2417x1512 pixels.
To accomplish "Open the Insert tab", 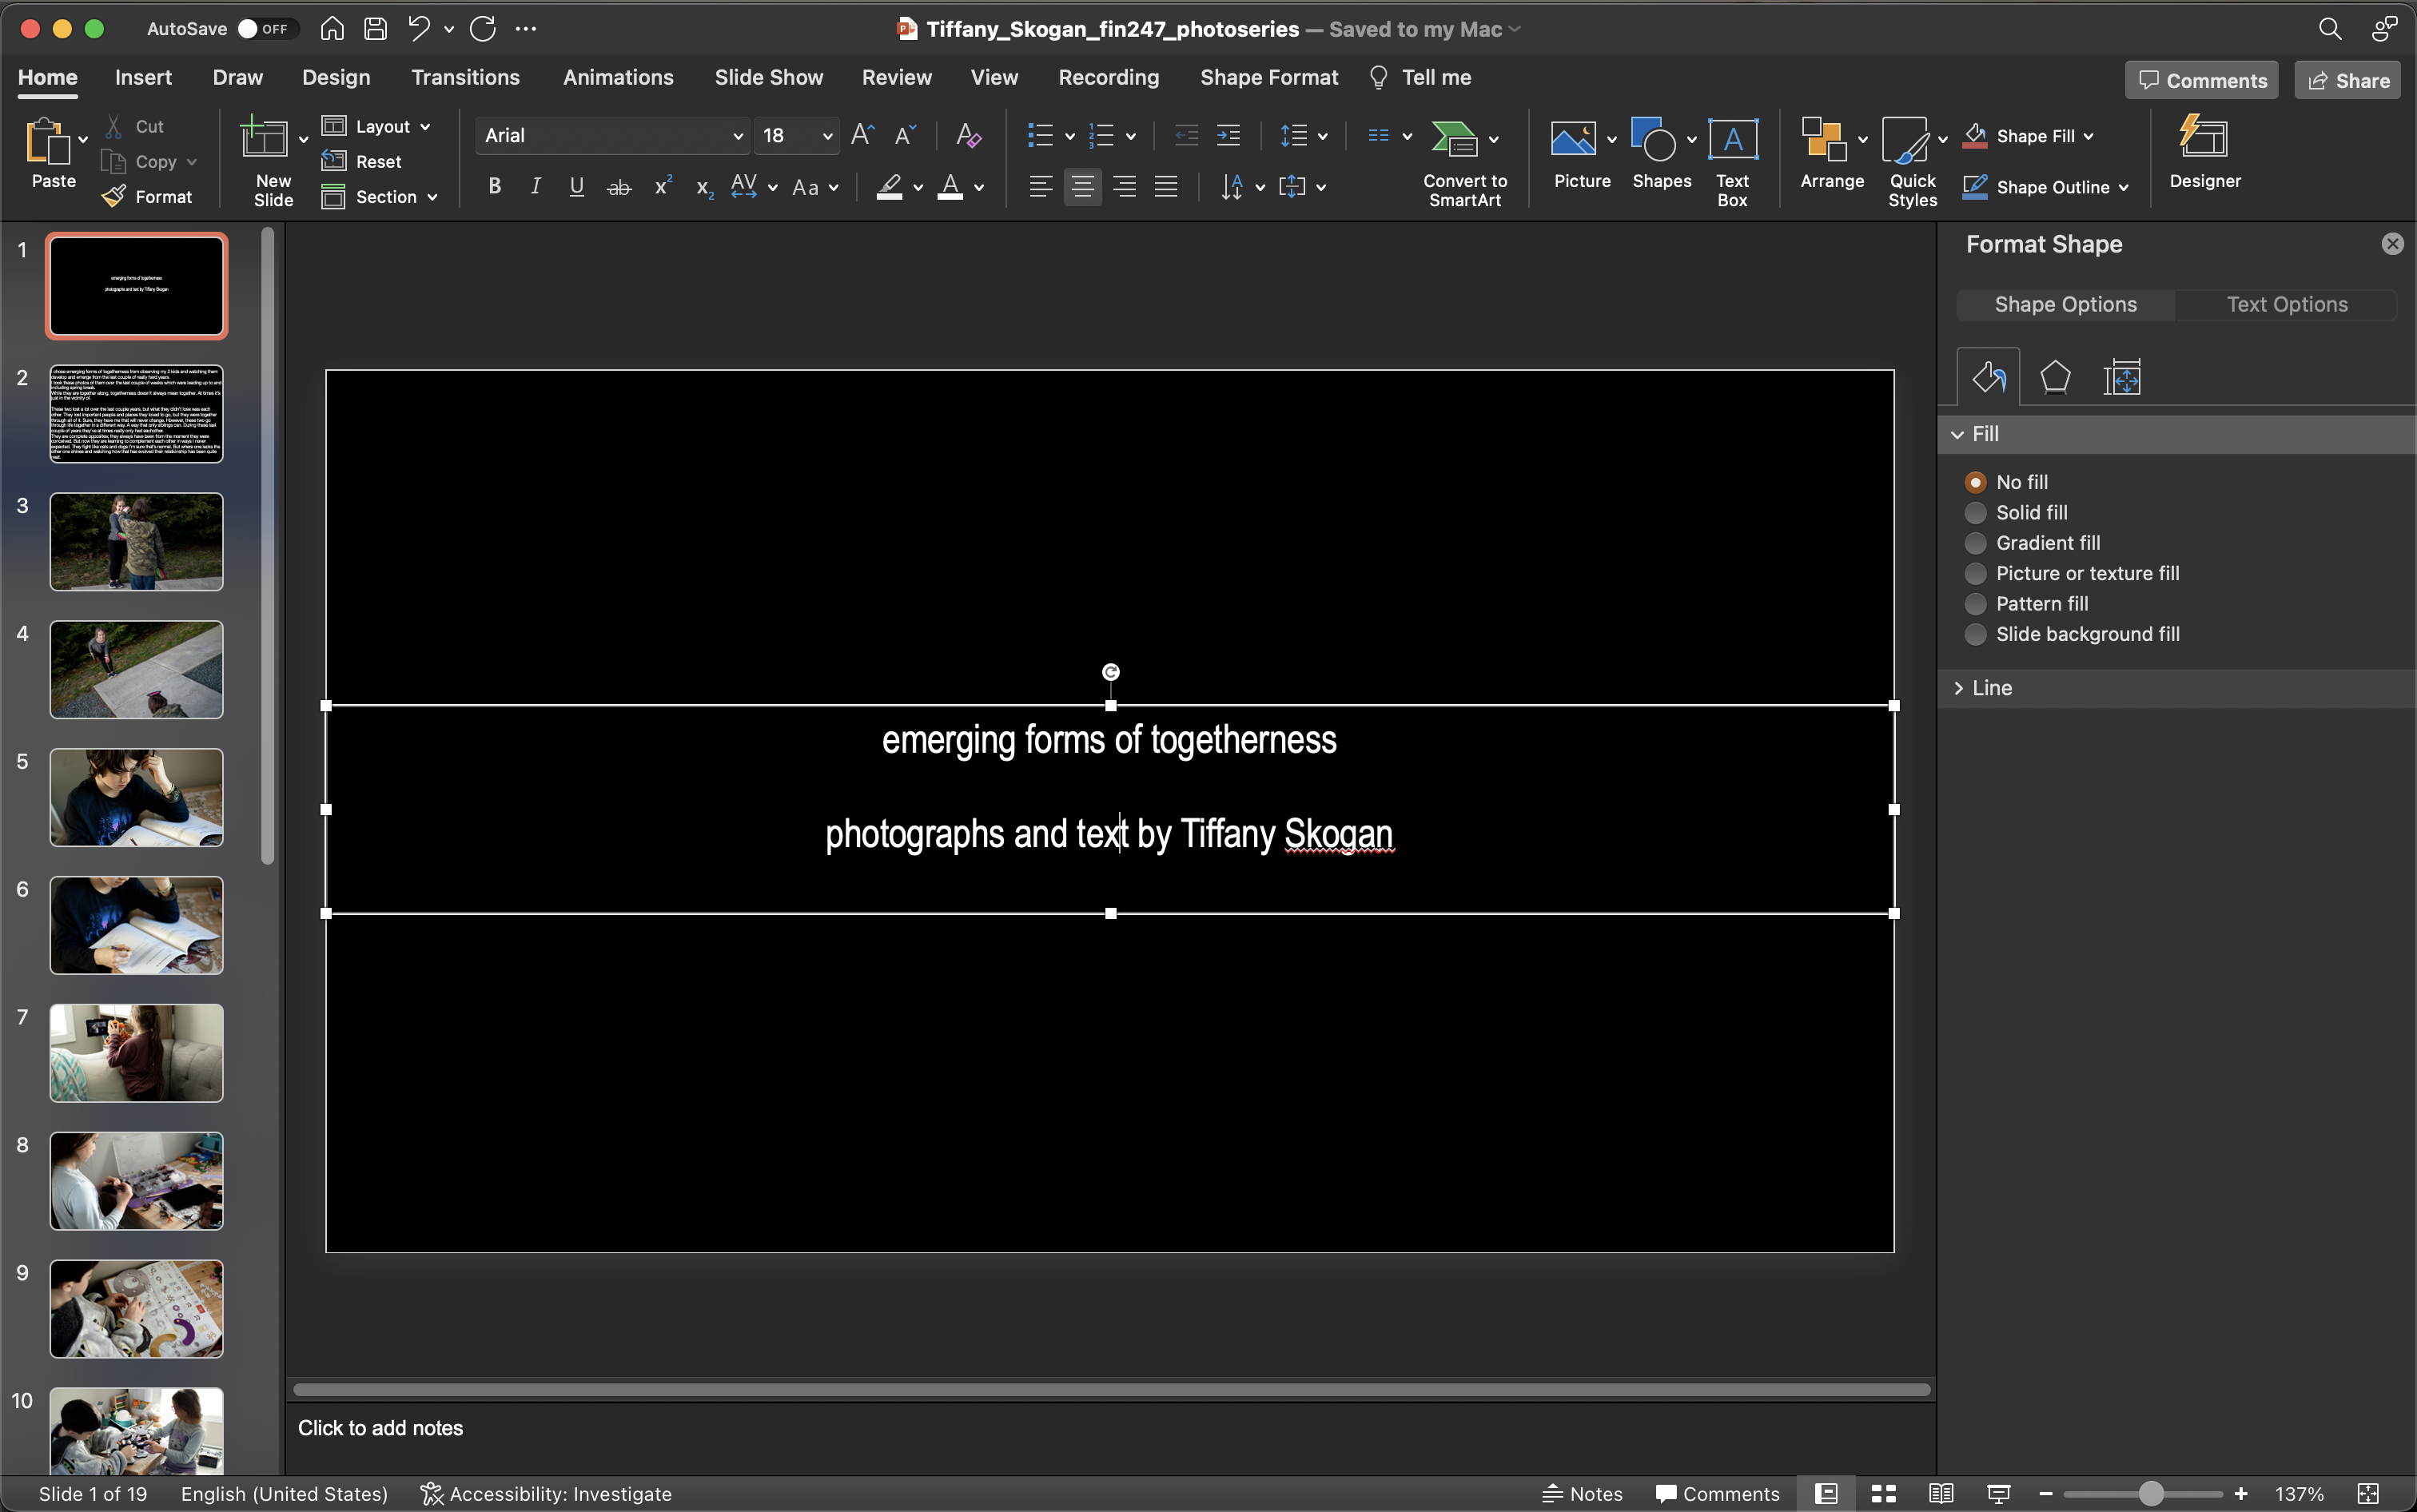I will (x=143, y=77).
